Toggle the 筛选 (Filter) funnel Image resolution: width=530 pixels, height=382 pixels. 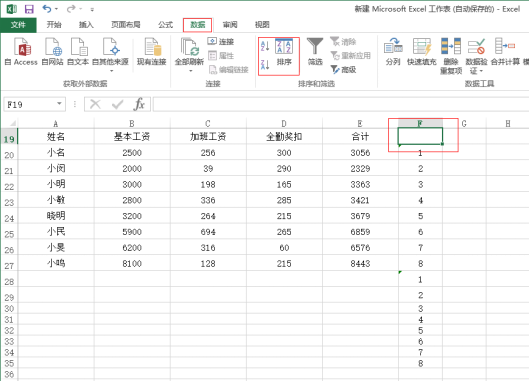[315, 51]
